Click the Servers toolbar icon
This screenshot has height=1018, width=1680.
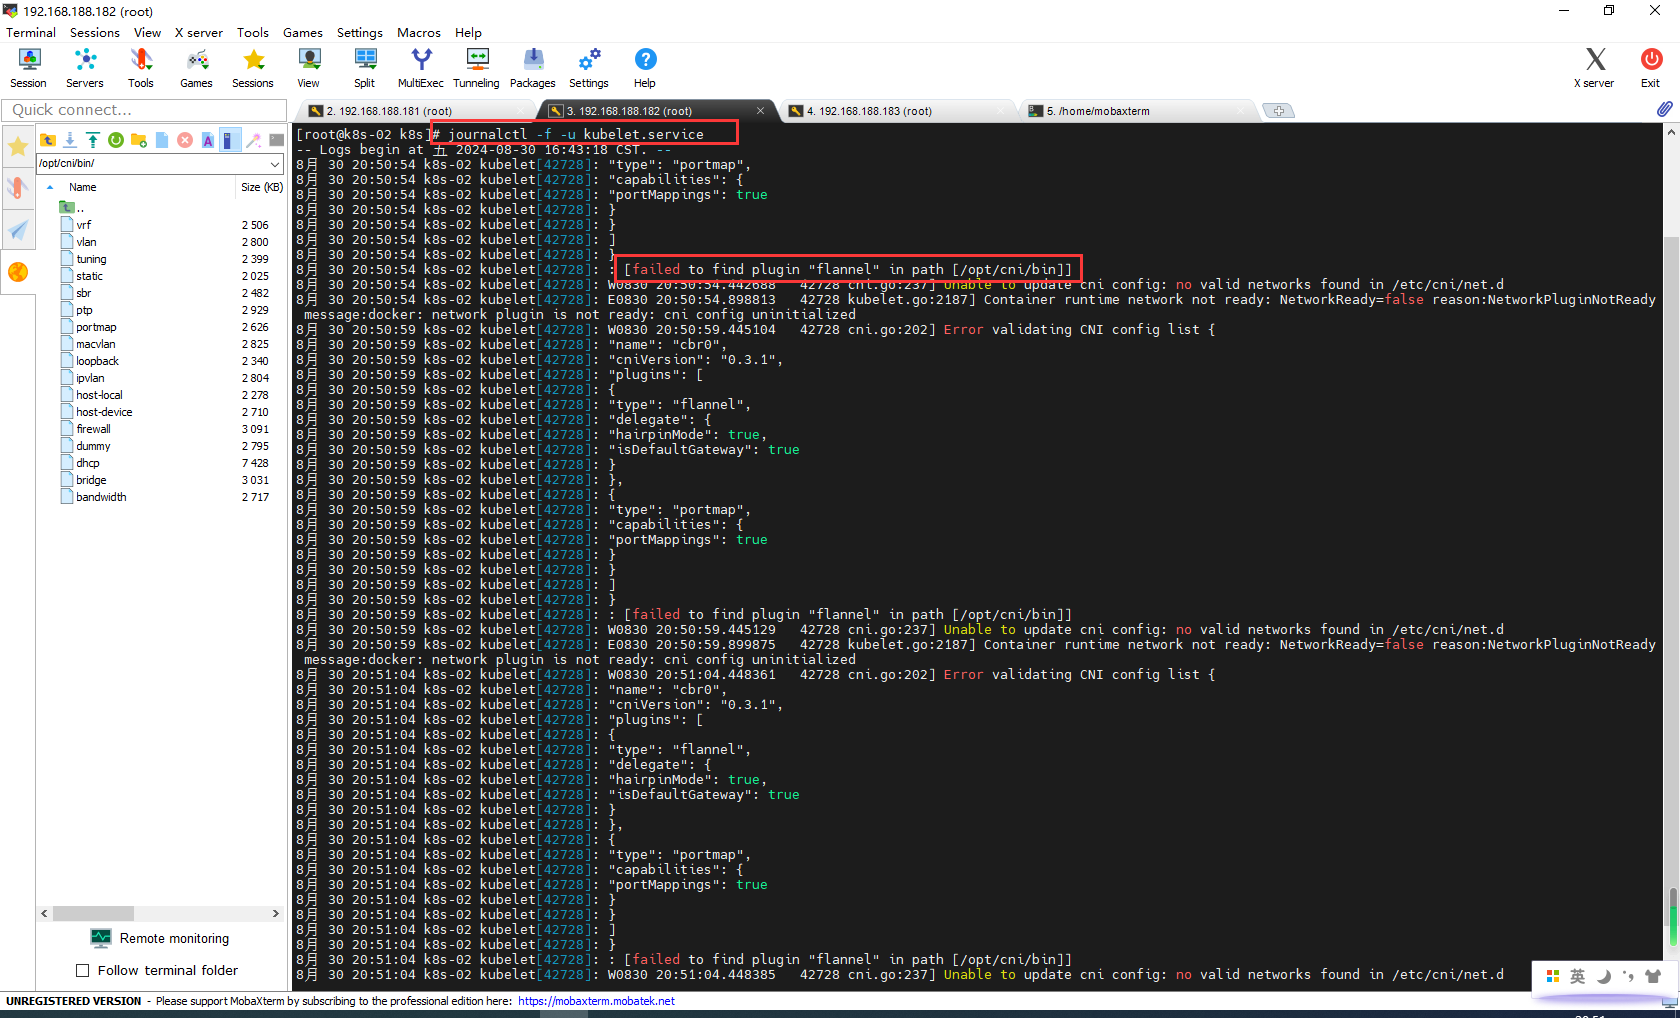pos(85,68)
